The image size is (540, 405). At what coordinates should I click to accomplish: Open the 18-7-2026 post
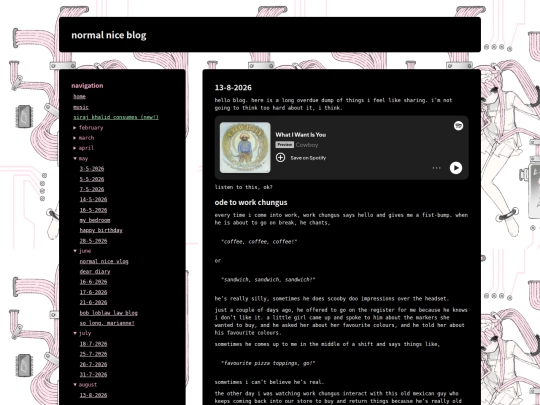(x=93, y=344)
